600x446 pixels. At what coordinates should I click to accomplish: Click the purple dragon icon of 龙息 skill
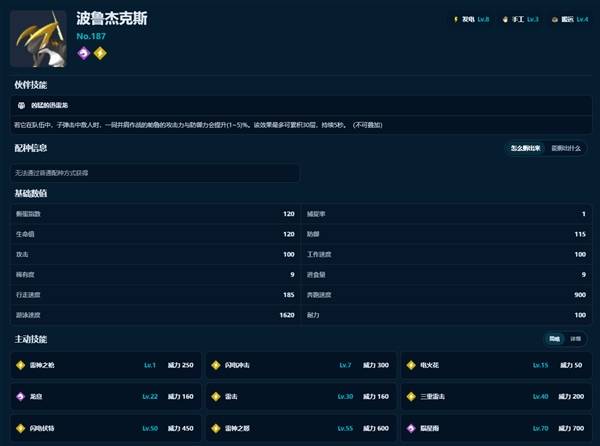(21, 397)
